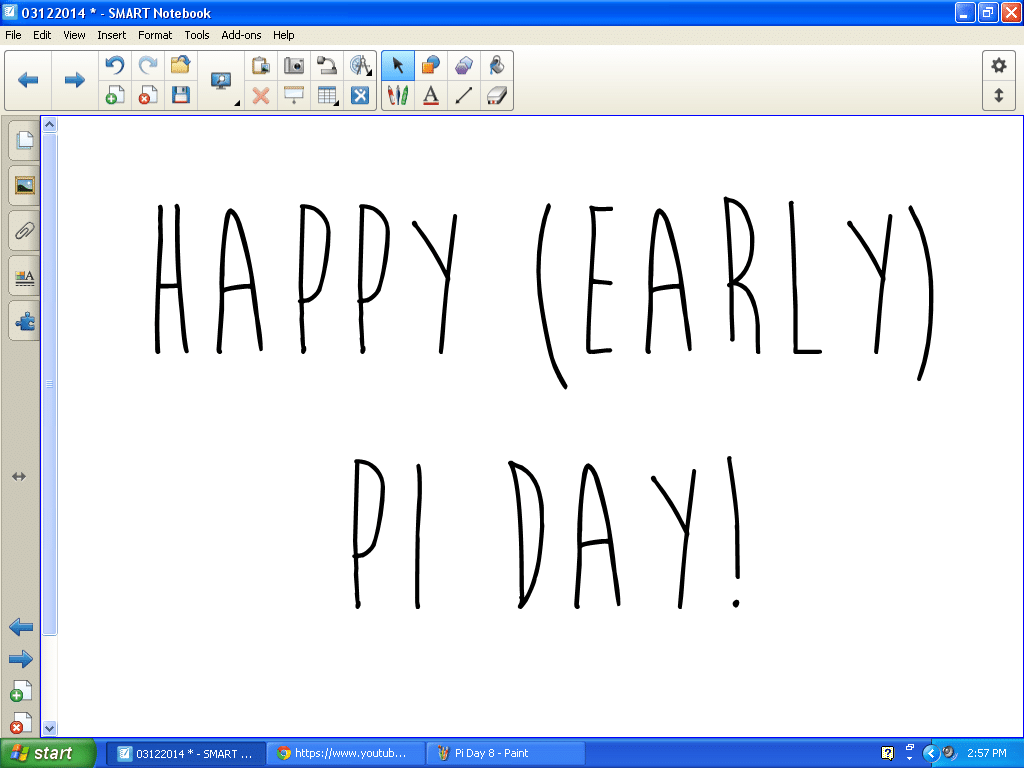Image resolution: width=1024 pixels, height=768 pixels.
Task: Insert a table
Action: click(327, 95)
